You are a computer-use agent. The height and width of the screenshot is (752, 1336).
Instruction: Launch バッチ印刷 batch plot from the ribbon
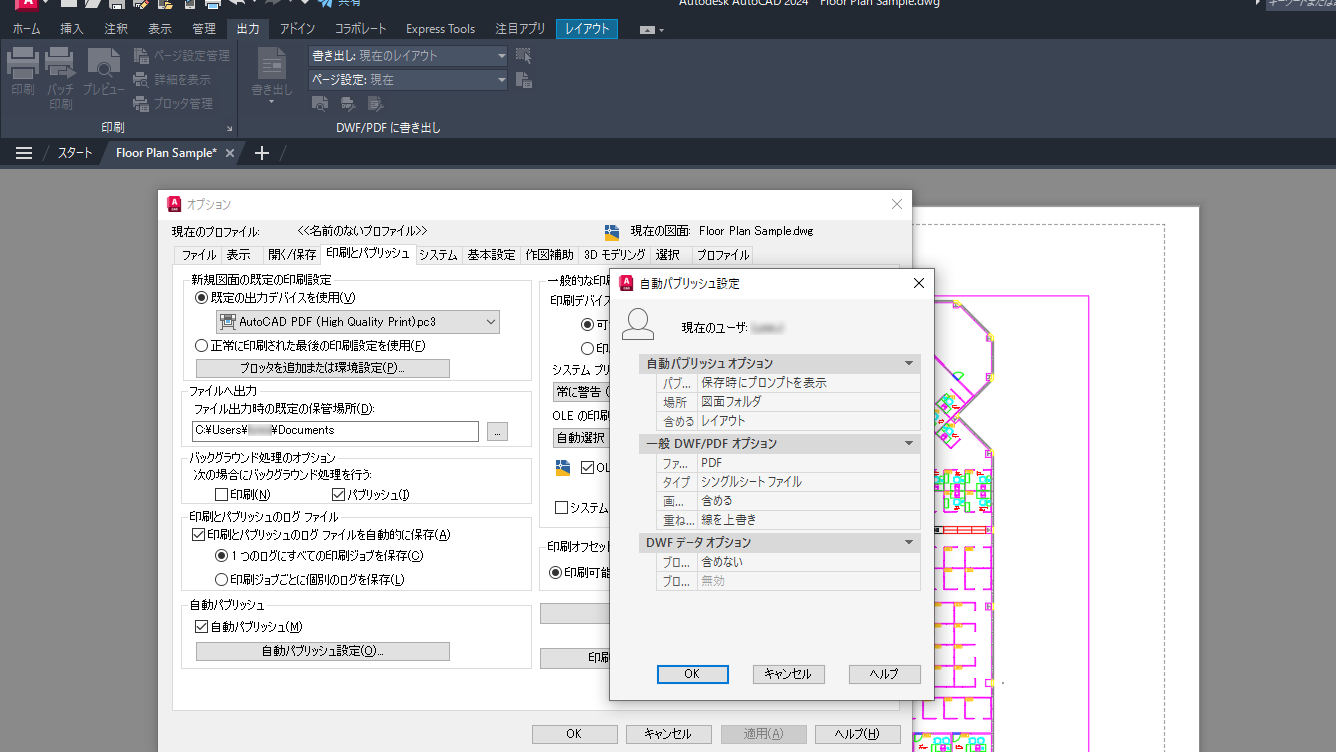point(60,77)
